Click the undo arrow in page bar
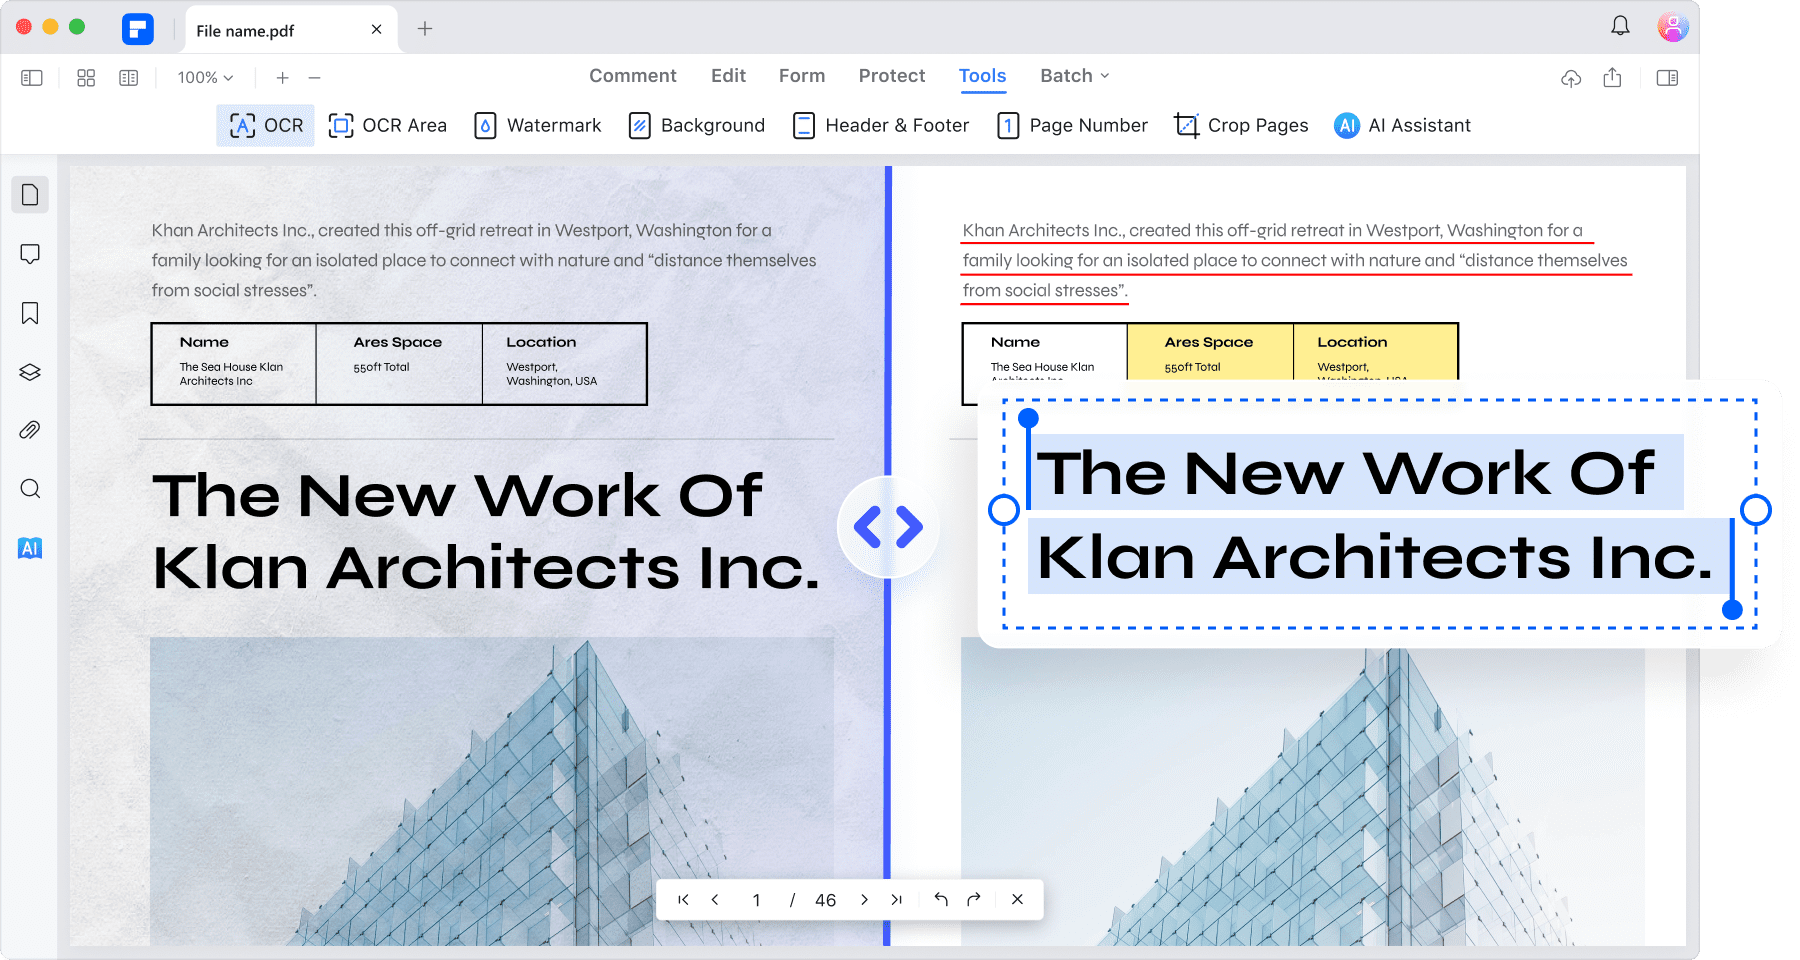 (941, 900)
